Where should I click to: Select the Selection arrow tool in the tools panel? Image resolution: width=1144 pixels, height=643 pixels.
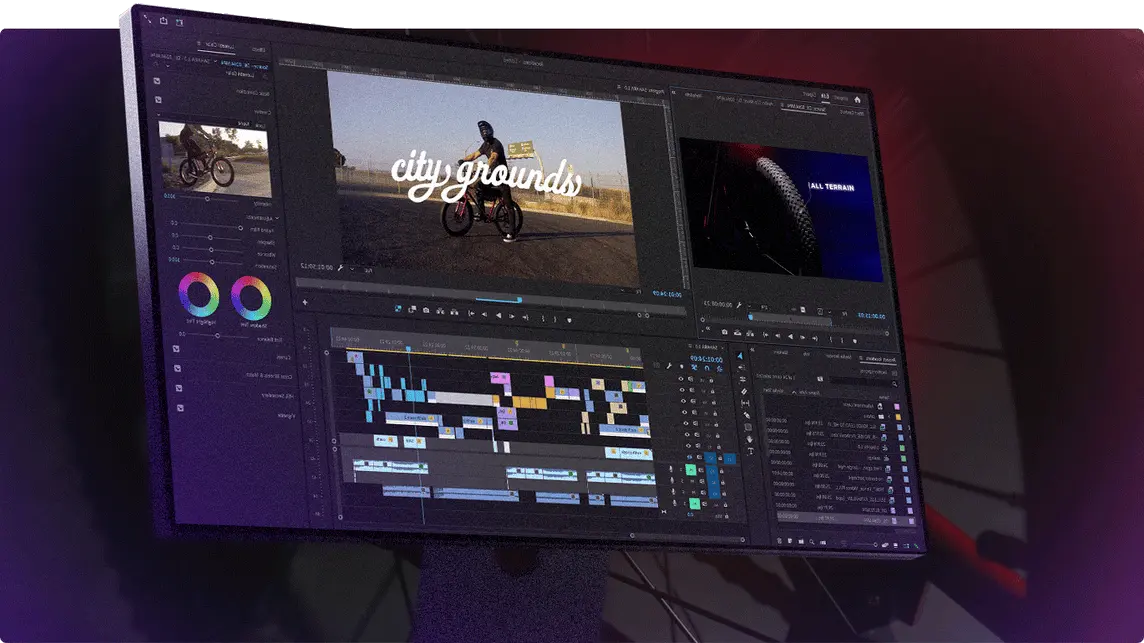pyautogui.click(x=741, y=355)
